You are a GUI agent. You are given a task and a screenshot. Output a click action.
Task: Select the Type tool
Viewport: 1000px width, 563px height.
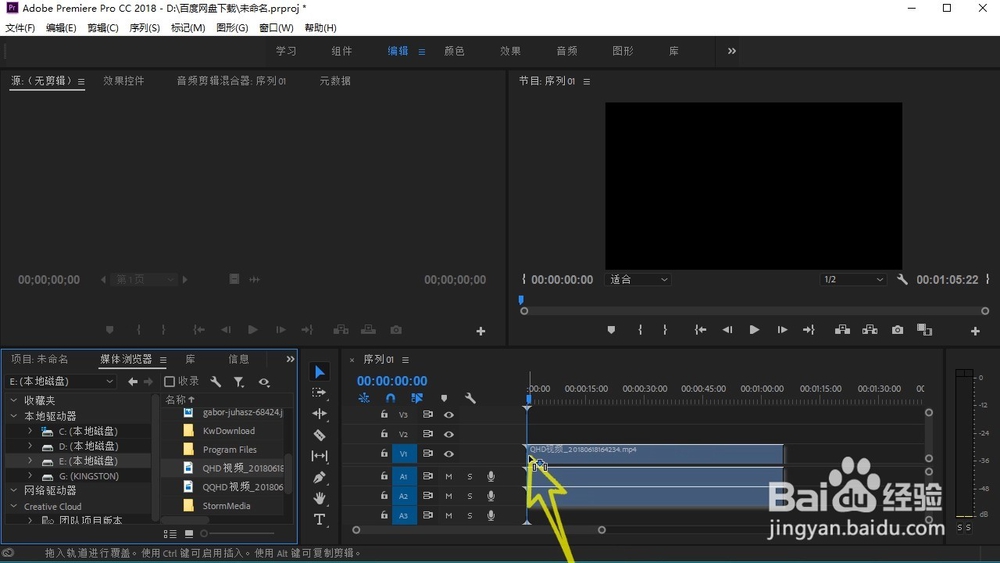320,519
